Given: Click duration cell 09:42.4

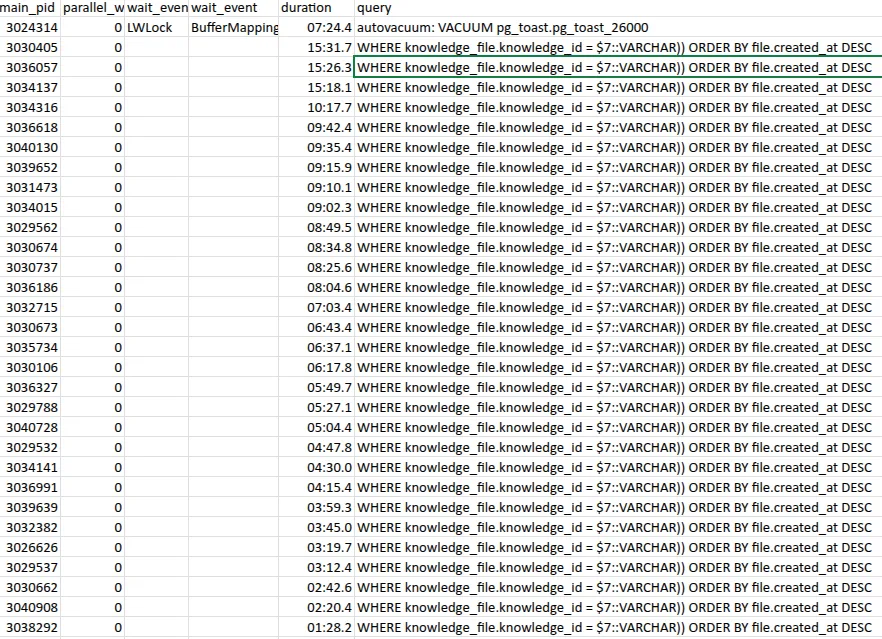Looking at the screenshot, I should [316, 128].
